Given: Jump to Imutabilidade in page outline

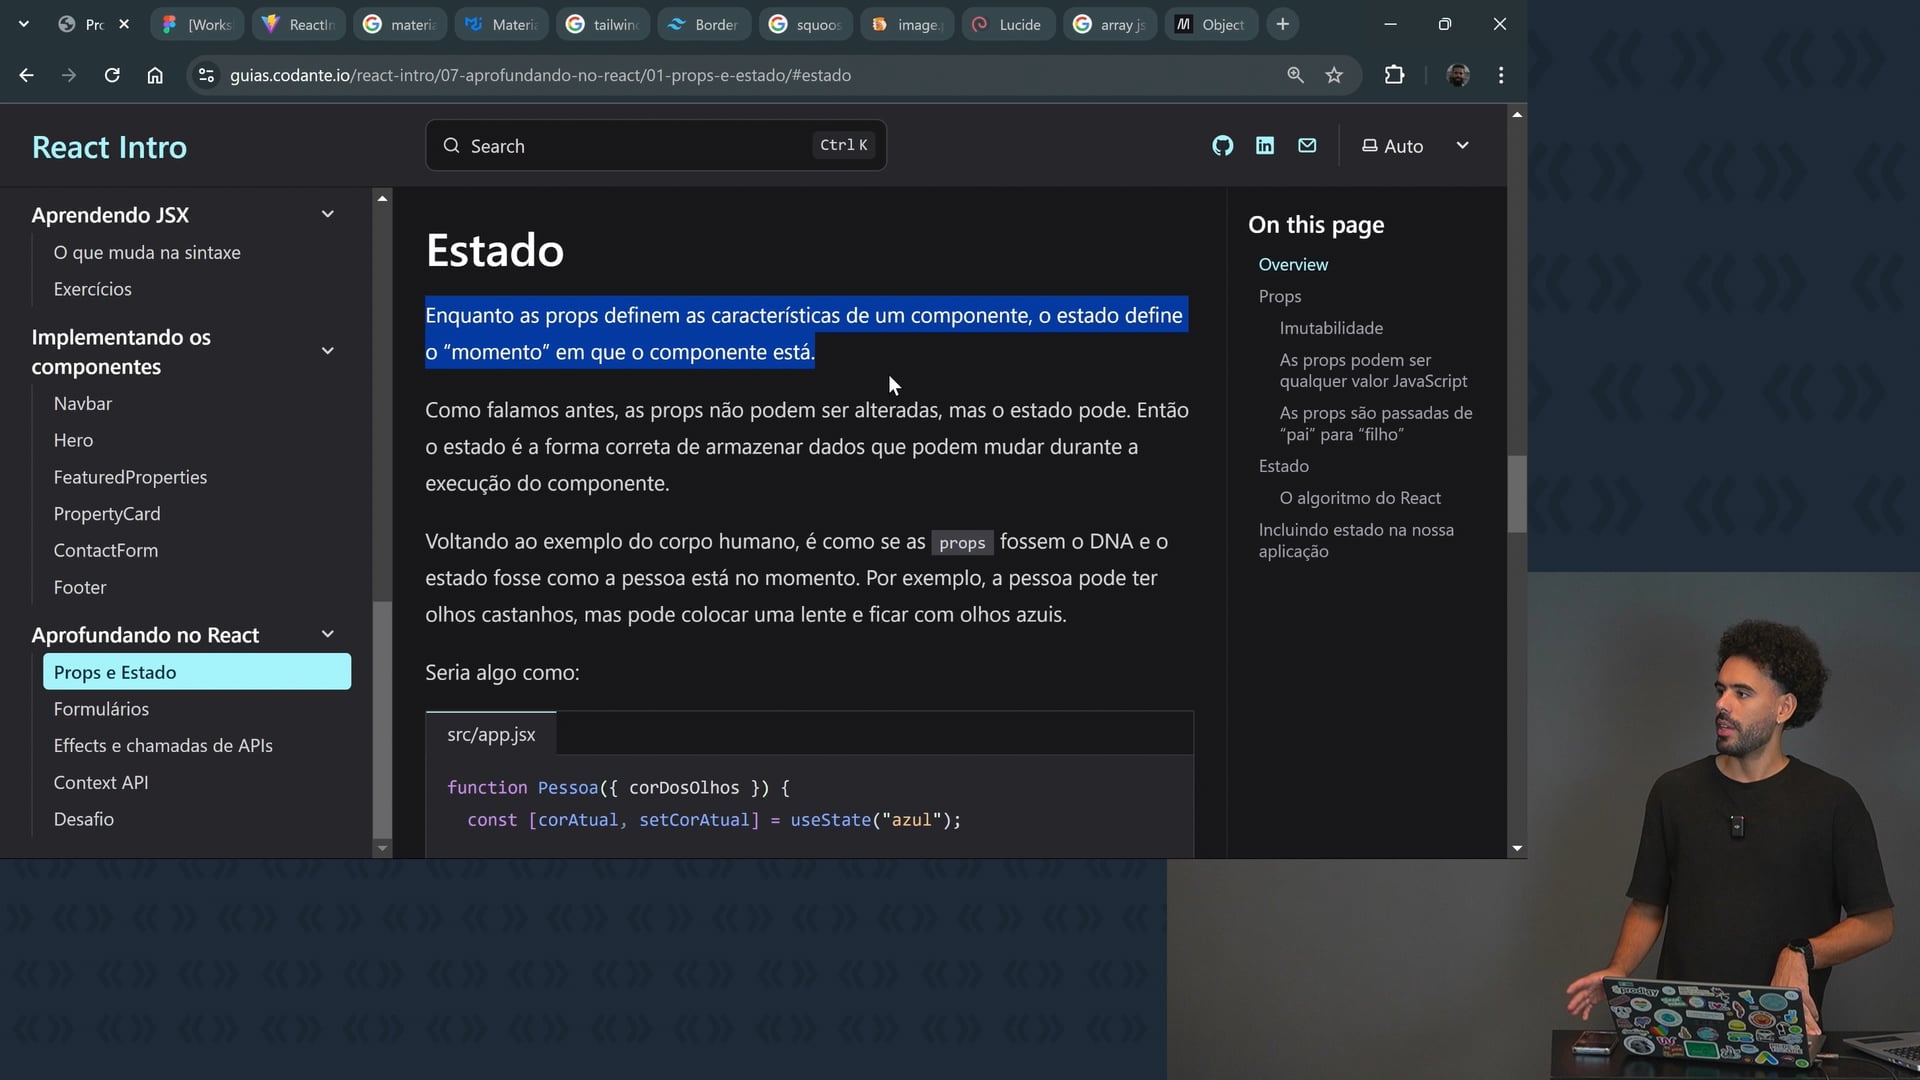Looking at the screenshot, I should click(x=1331, y=328).
